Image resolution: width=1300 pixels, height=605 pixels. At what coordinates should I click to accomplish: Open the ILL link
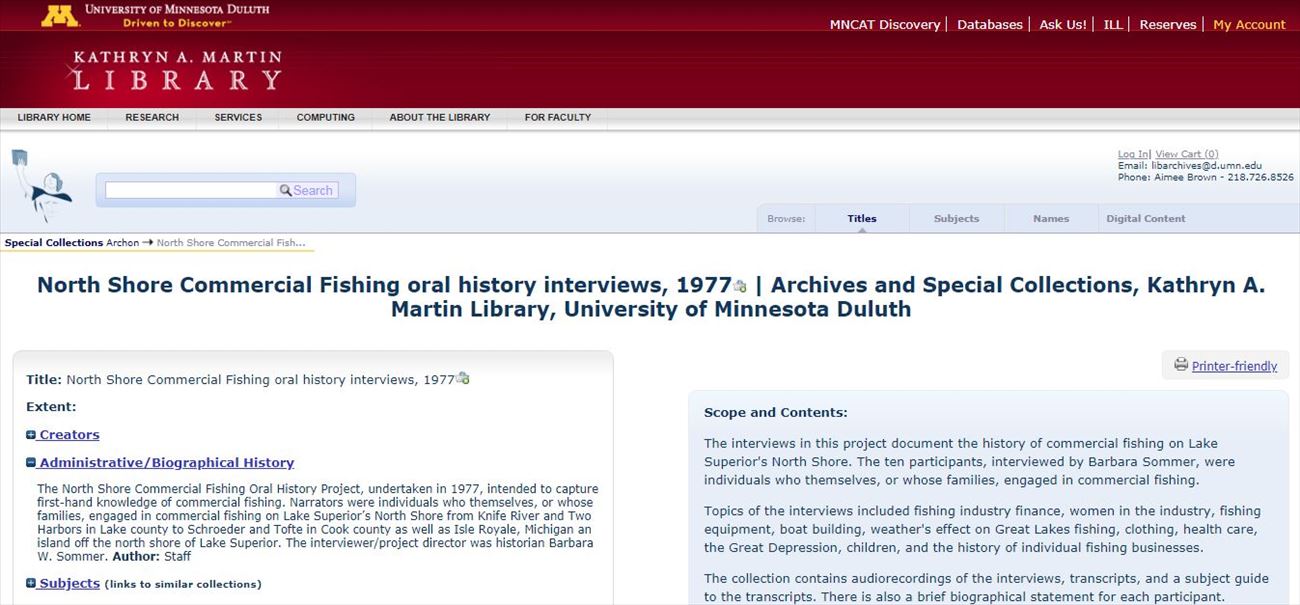click(x=1113, y=25)
